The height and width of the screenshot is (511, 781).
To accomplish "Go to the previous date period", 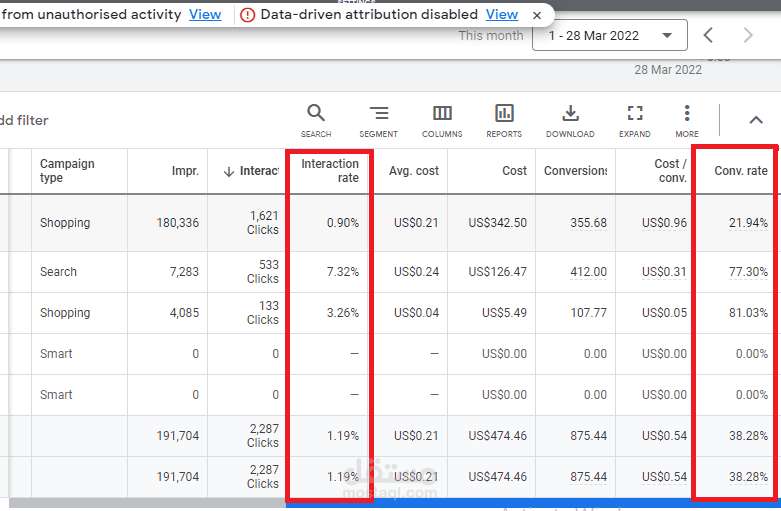I will 708,35.
